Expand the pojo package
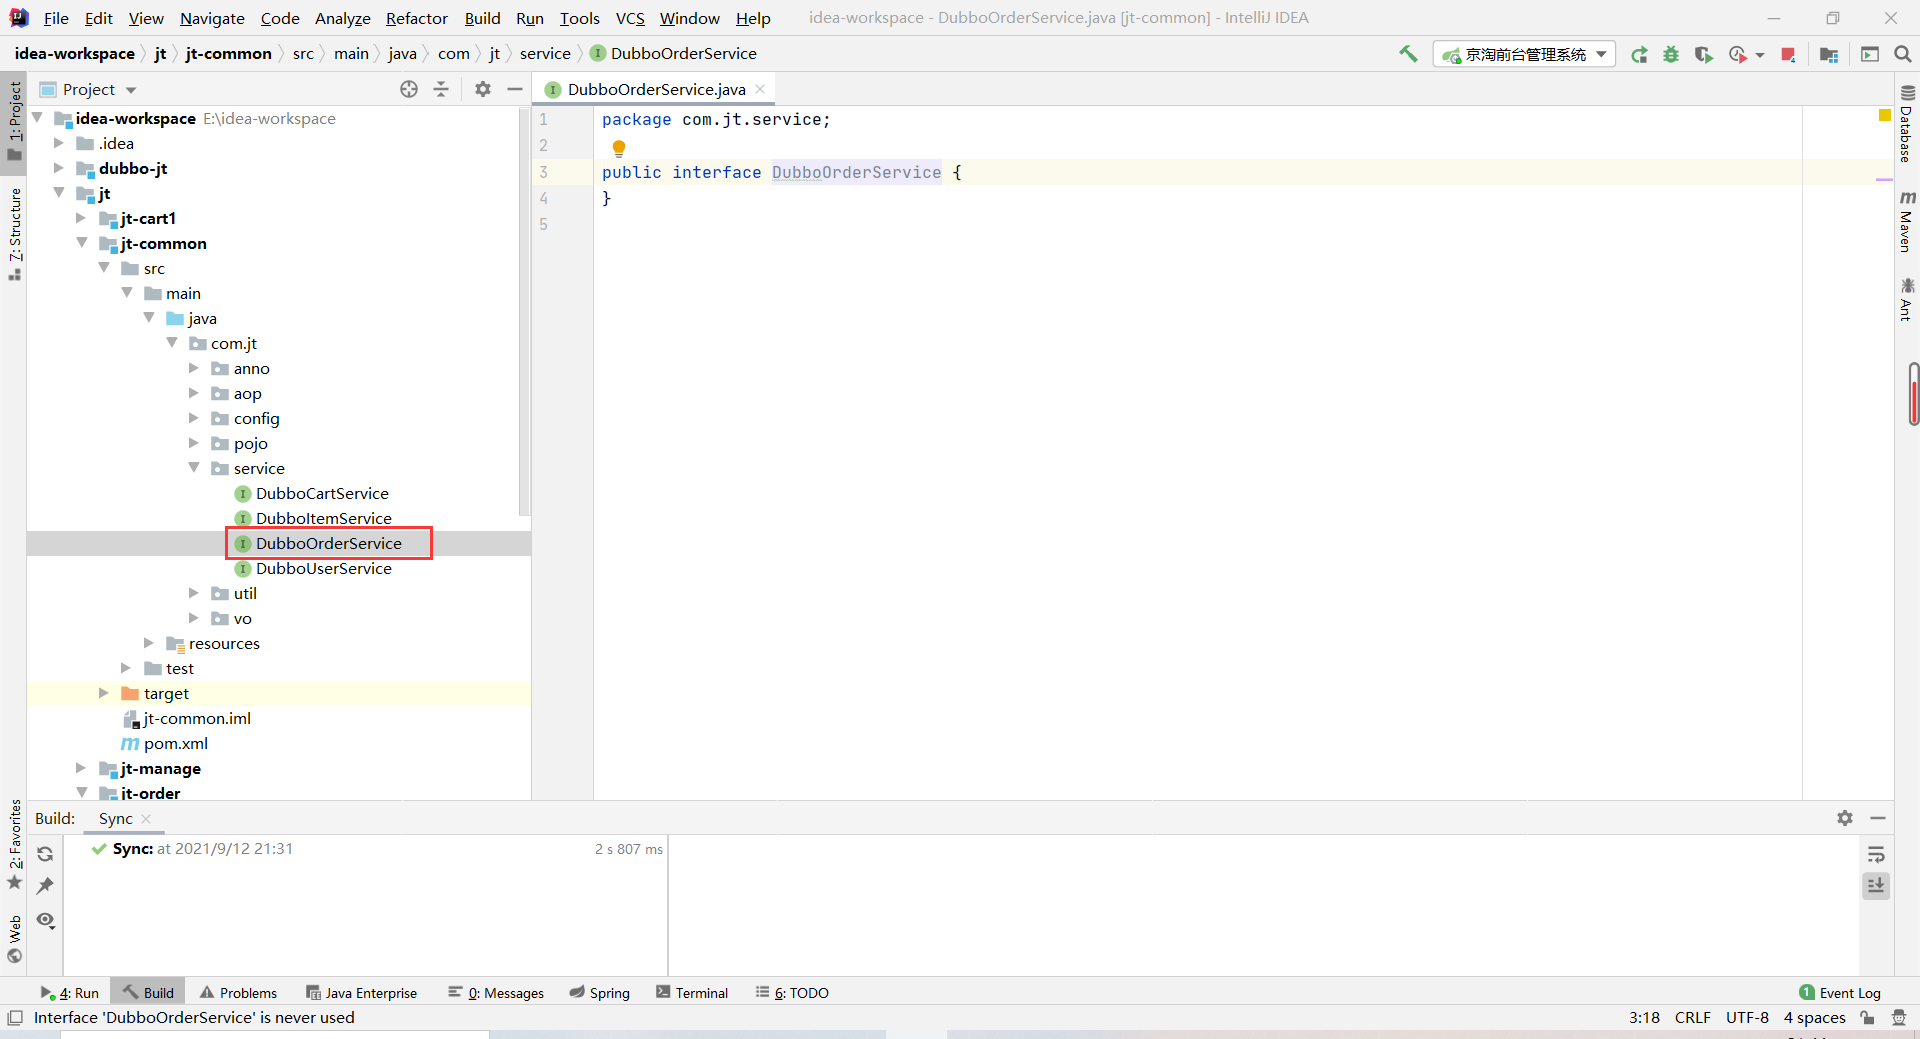 click(x=194, y=443)
